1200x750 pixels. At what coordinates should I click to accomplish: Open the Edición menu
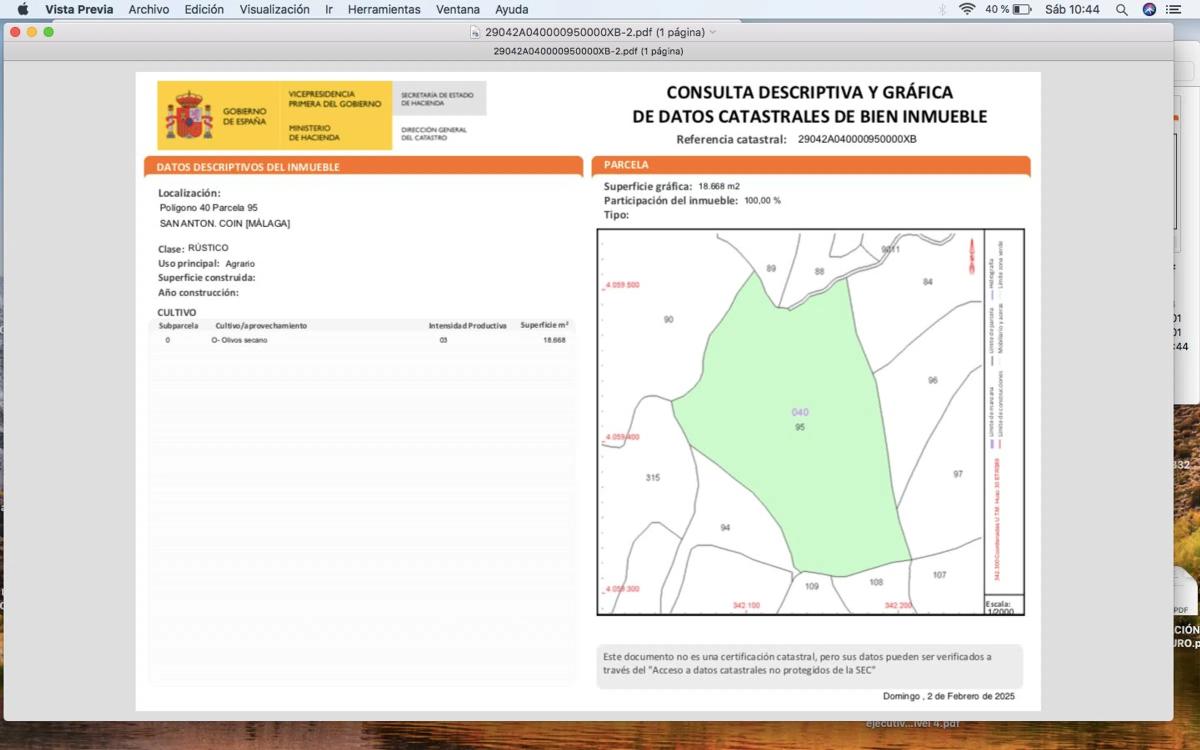tap(204, 9)
